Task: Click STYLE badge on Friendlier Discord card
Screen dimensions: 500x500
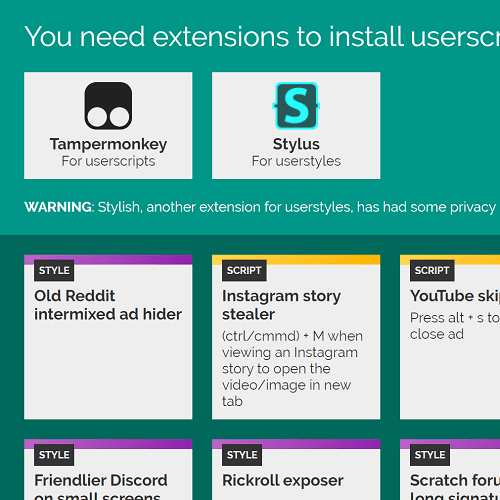Action: (x=54, y=455)
